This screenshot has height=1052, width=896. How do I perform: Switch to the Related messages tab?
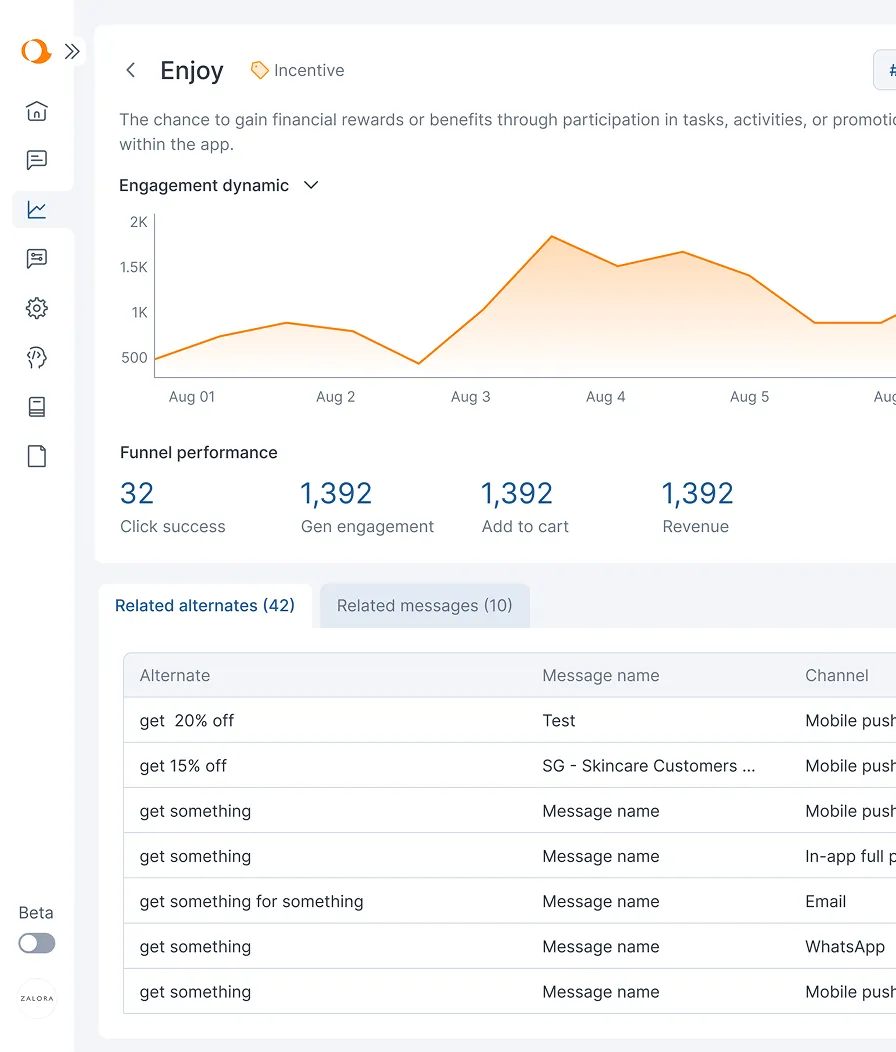[424, 605]
